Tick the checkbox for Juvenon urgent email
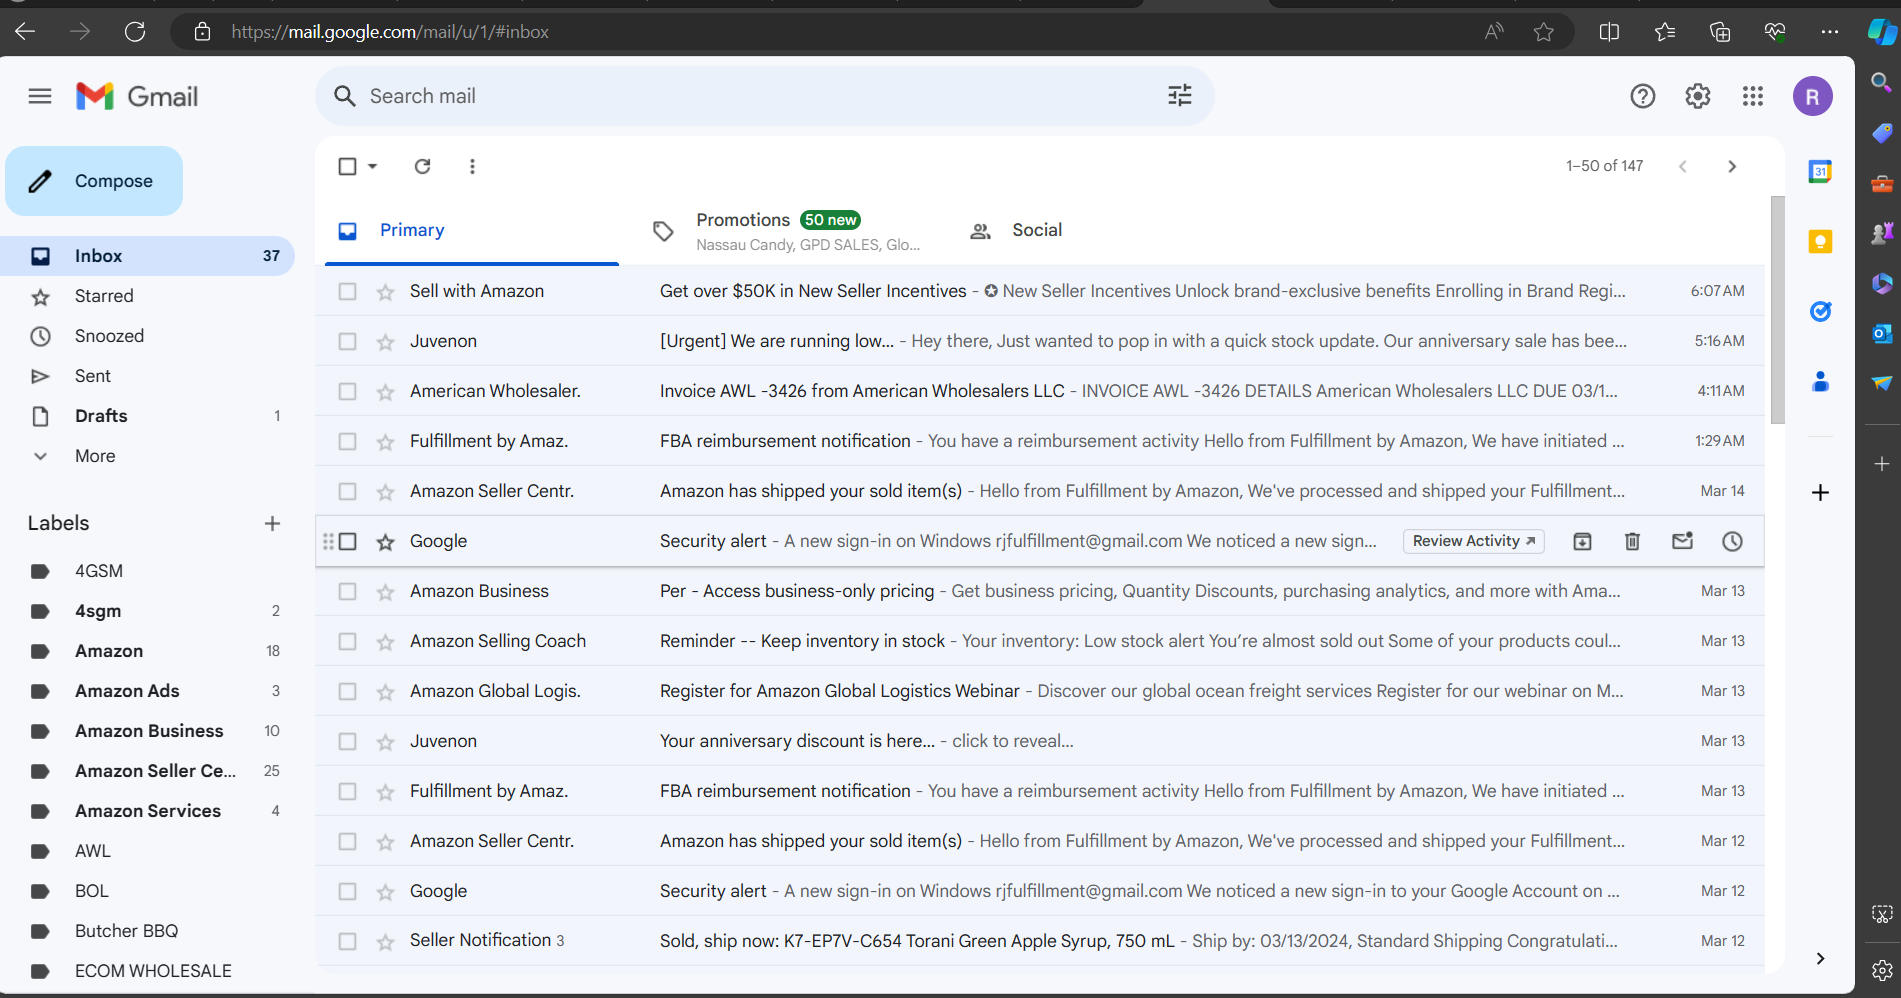Viewport: 1901px width, 998px height. click(347, 341)
